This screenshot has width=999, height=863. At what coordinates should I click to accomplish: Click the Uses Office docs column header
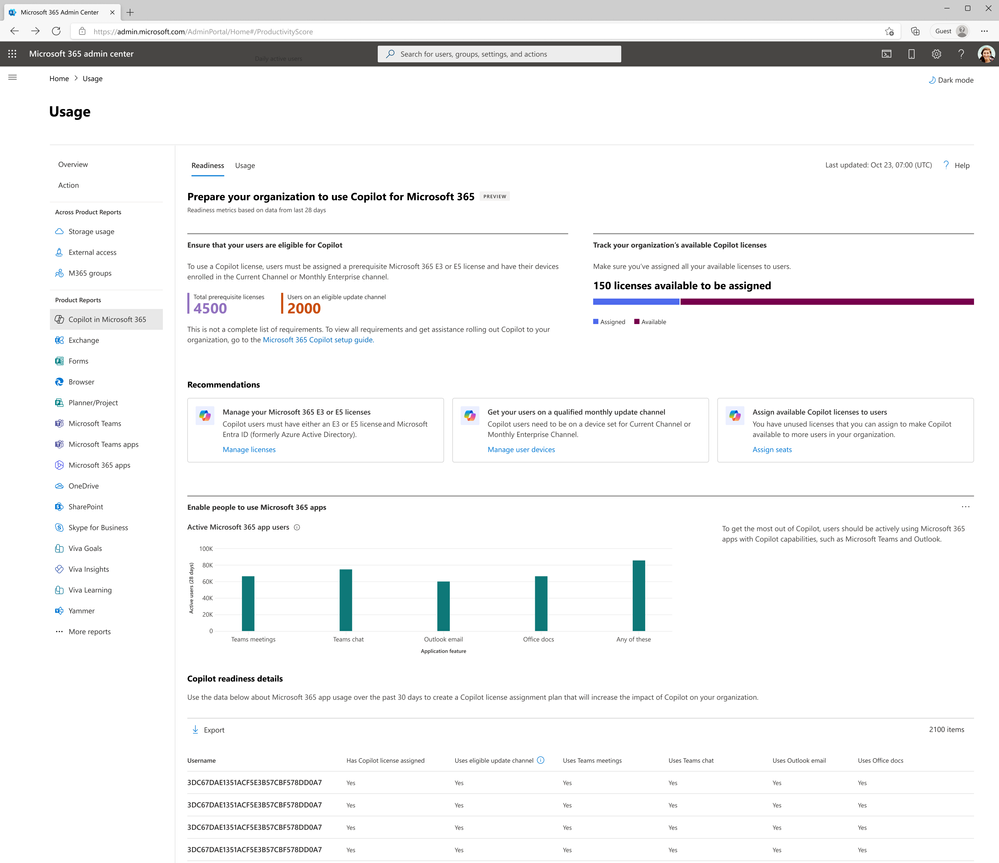pos(880,760)
